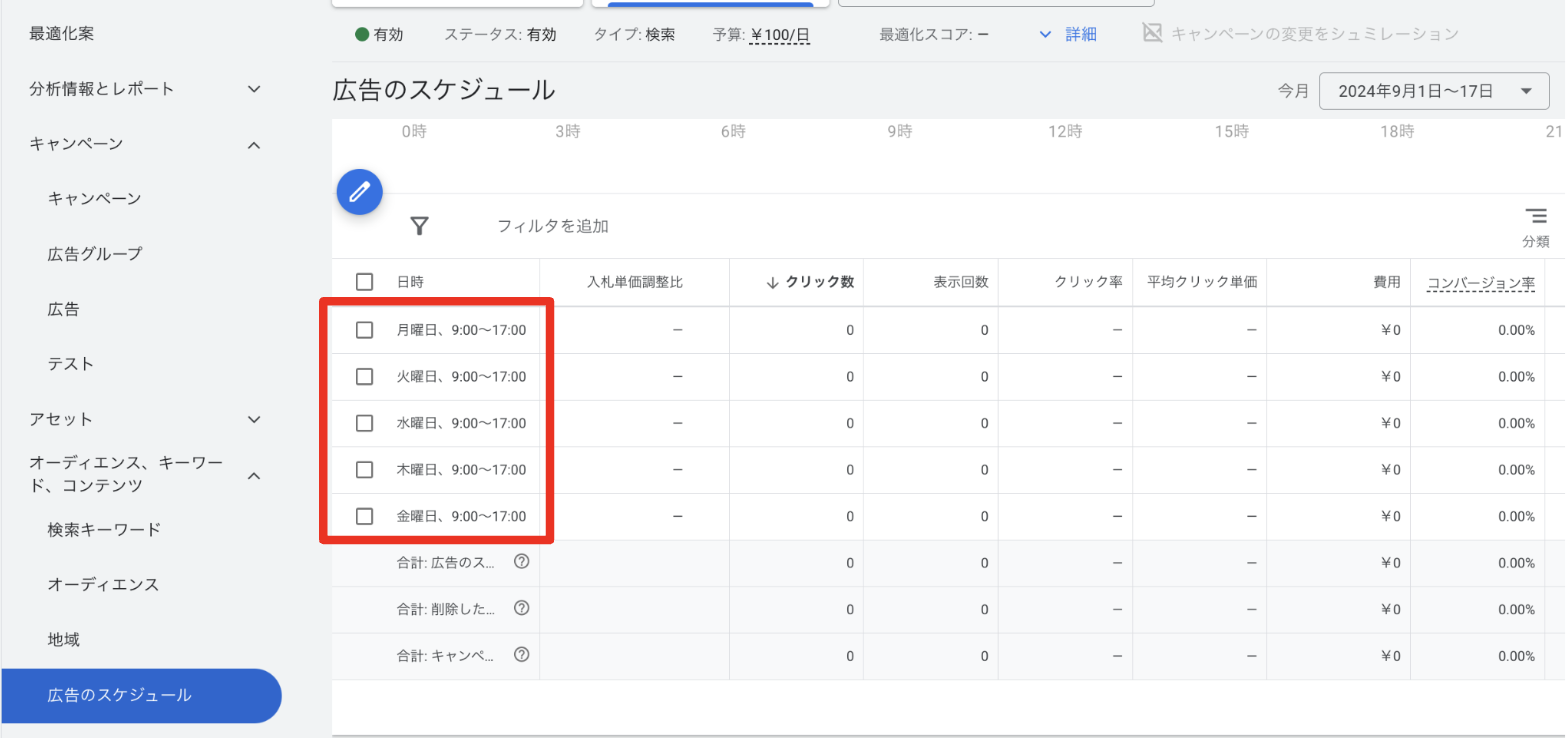Collapse the キャンペーン section chevron
This screenshot has height=738, width=1566.
click(x=254, y=145)
